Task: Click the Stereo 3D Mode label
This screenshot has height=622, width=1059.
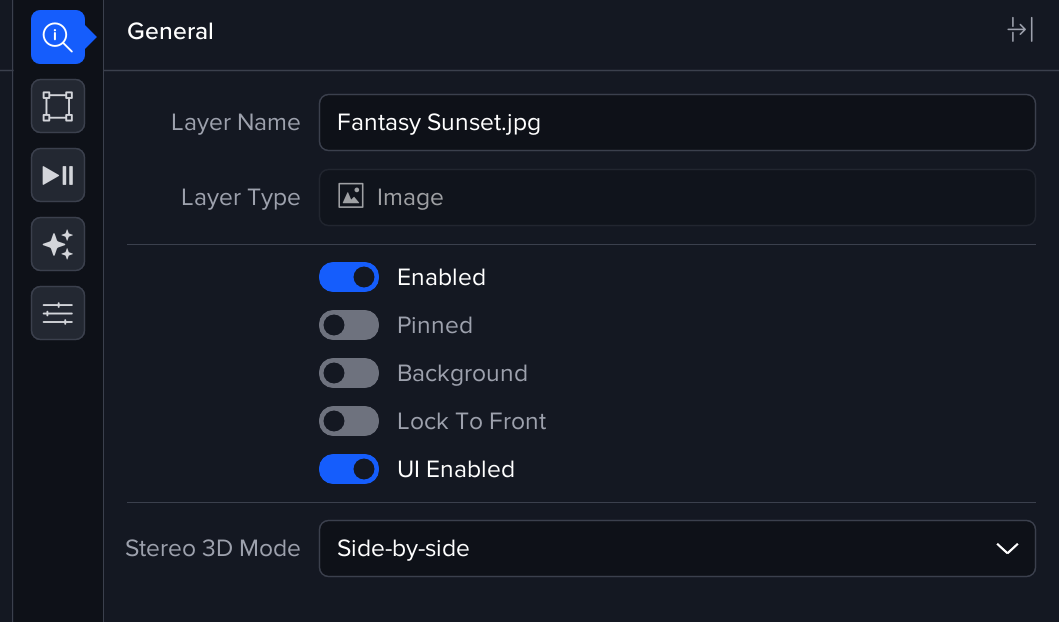Action: pyautogui.click(x=212, y=548)
